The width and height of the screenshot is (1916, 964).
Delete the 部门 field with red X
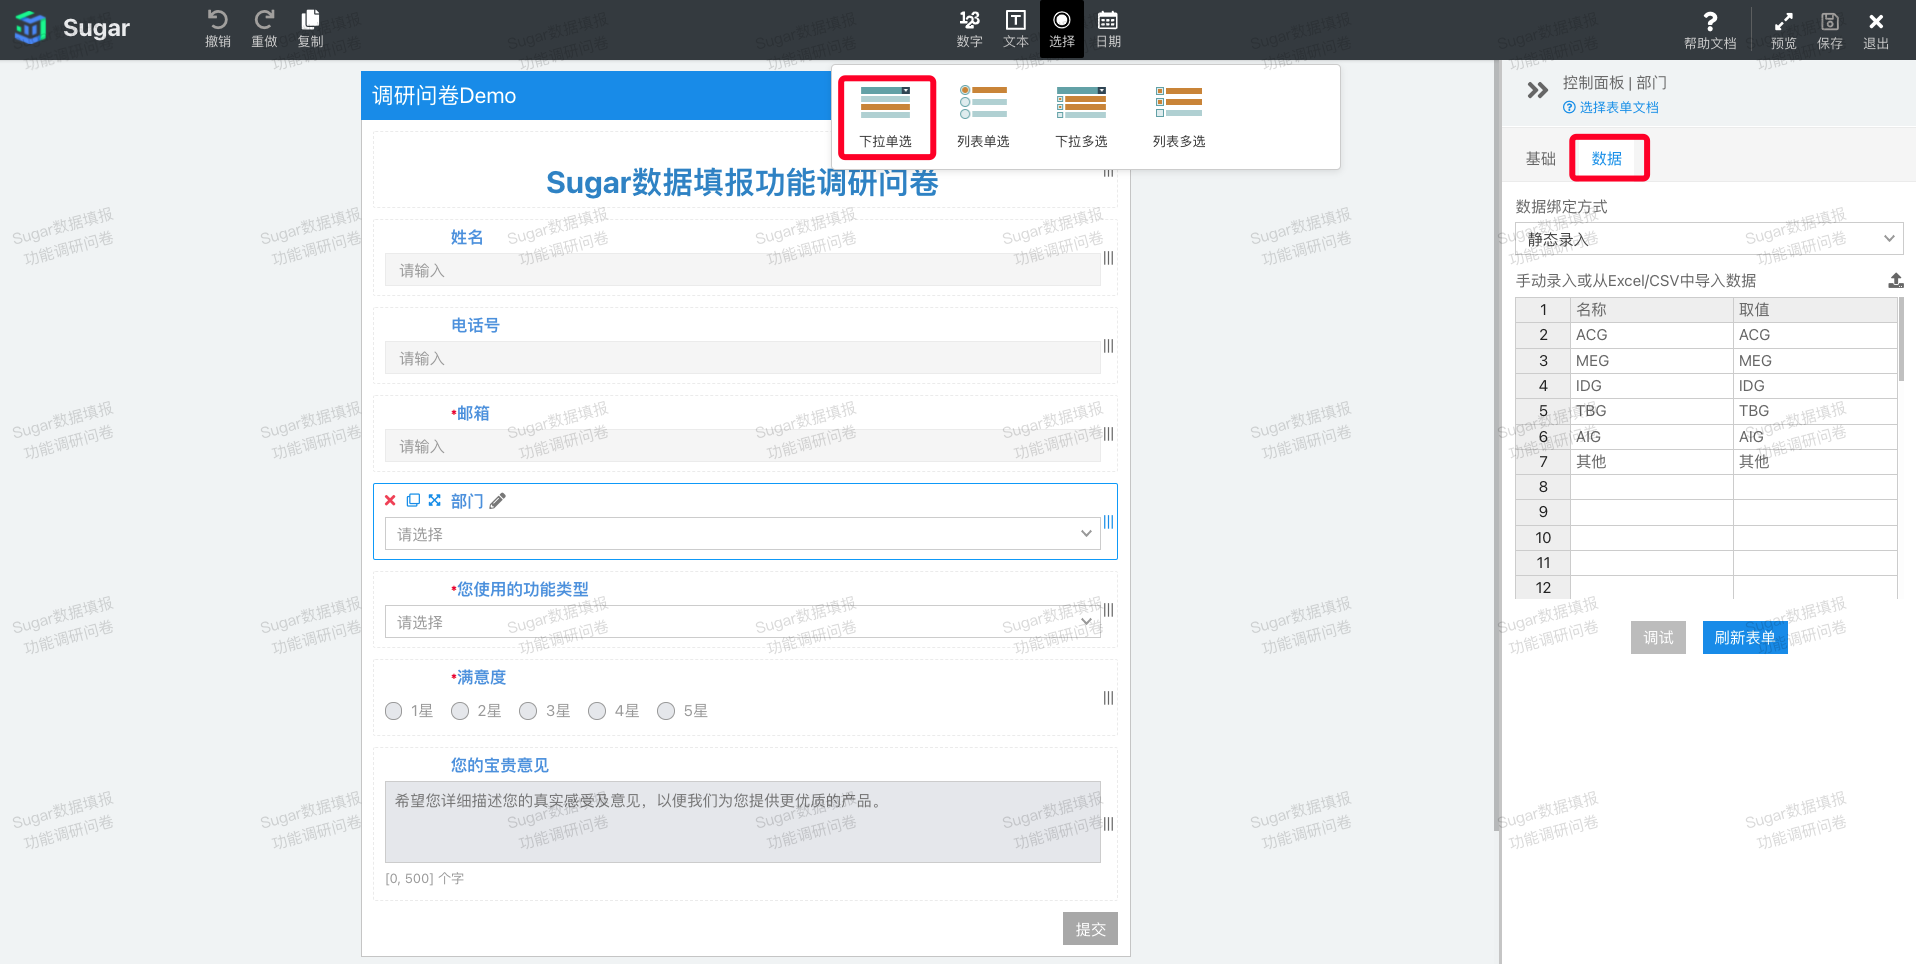pyautogui.click(x=390, y=500)
